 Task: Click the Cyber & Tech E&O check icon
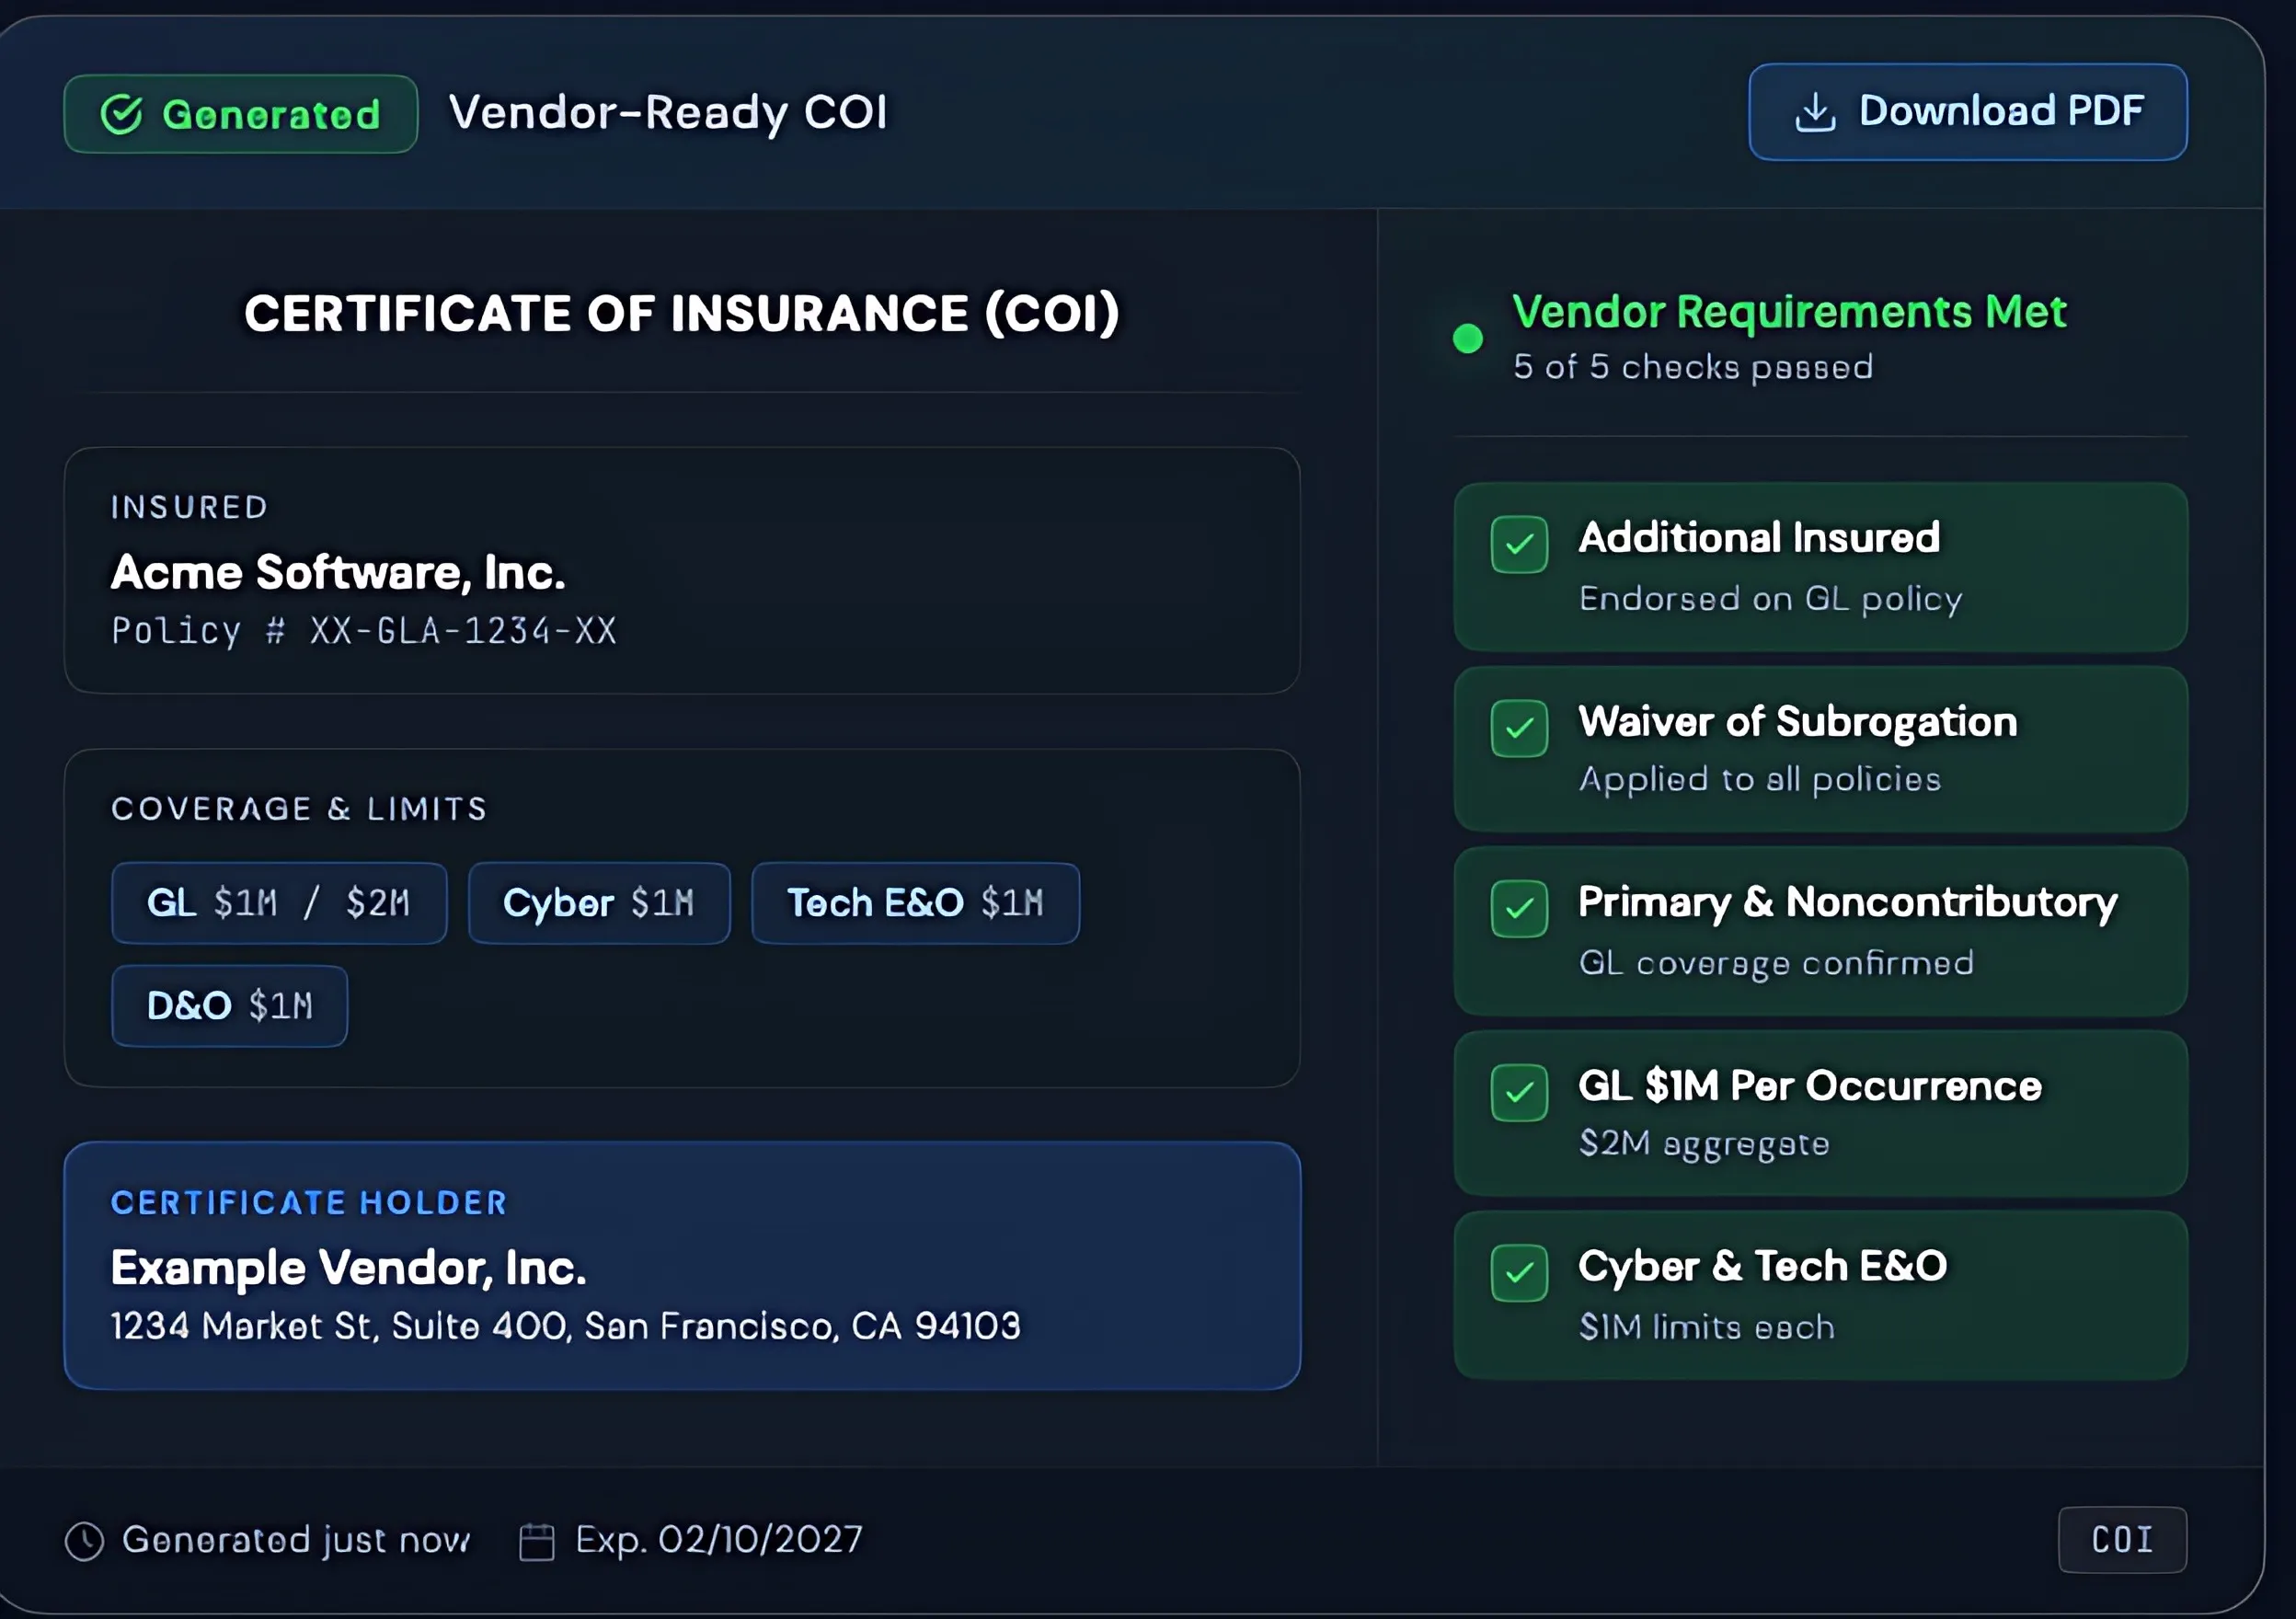[1519, 1273]
